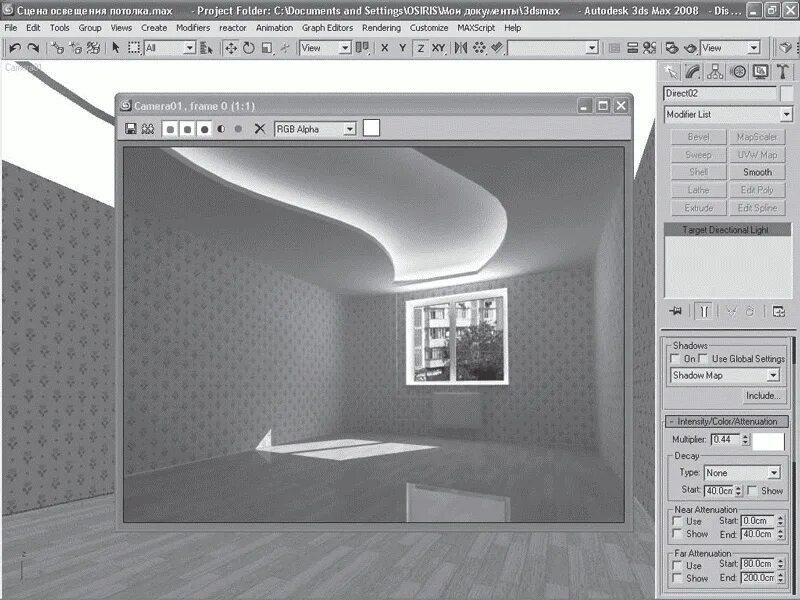The height and width of the screenshot is (600, 800).
Task: Open the Graph Editors menu
Action: click(x=327, y=28)
